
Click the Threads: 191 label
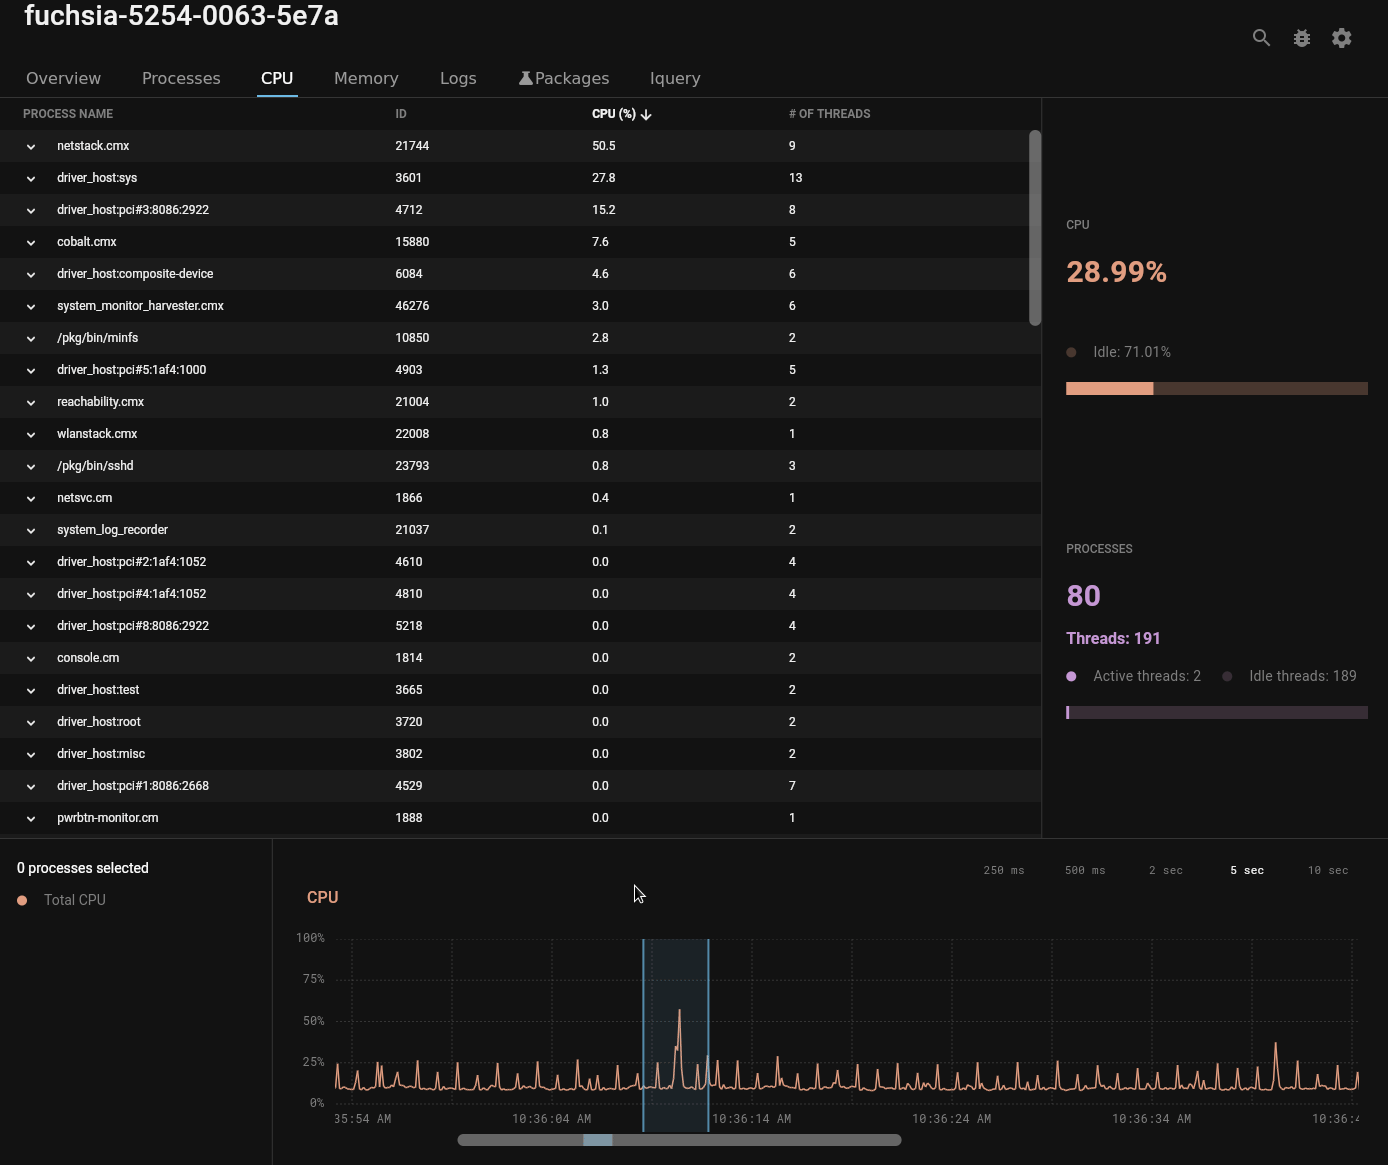coord(1113,638)
